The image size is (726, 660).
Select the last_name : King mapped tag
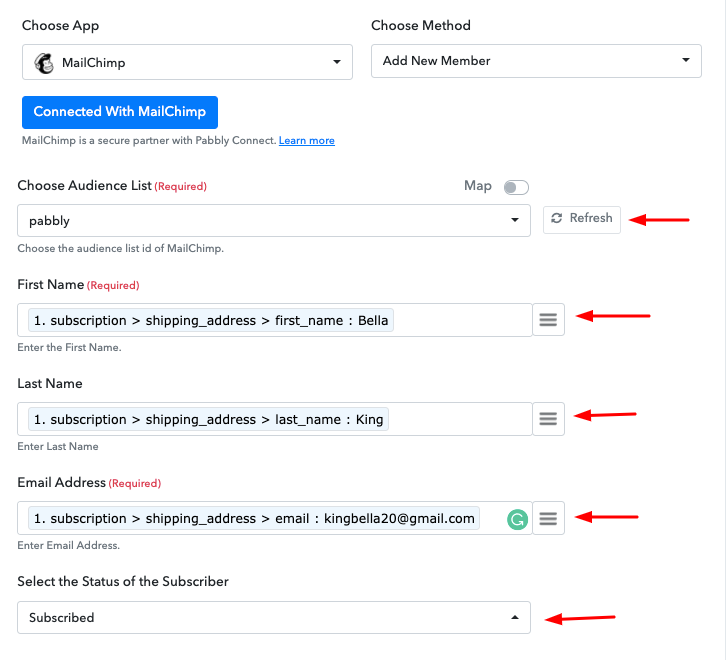pyautogui.click(x=208, y=420)
